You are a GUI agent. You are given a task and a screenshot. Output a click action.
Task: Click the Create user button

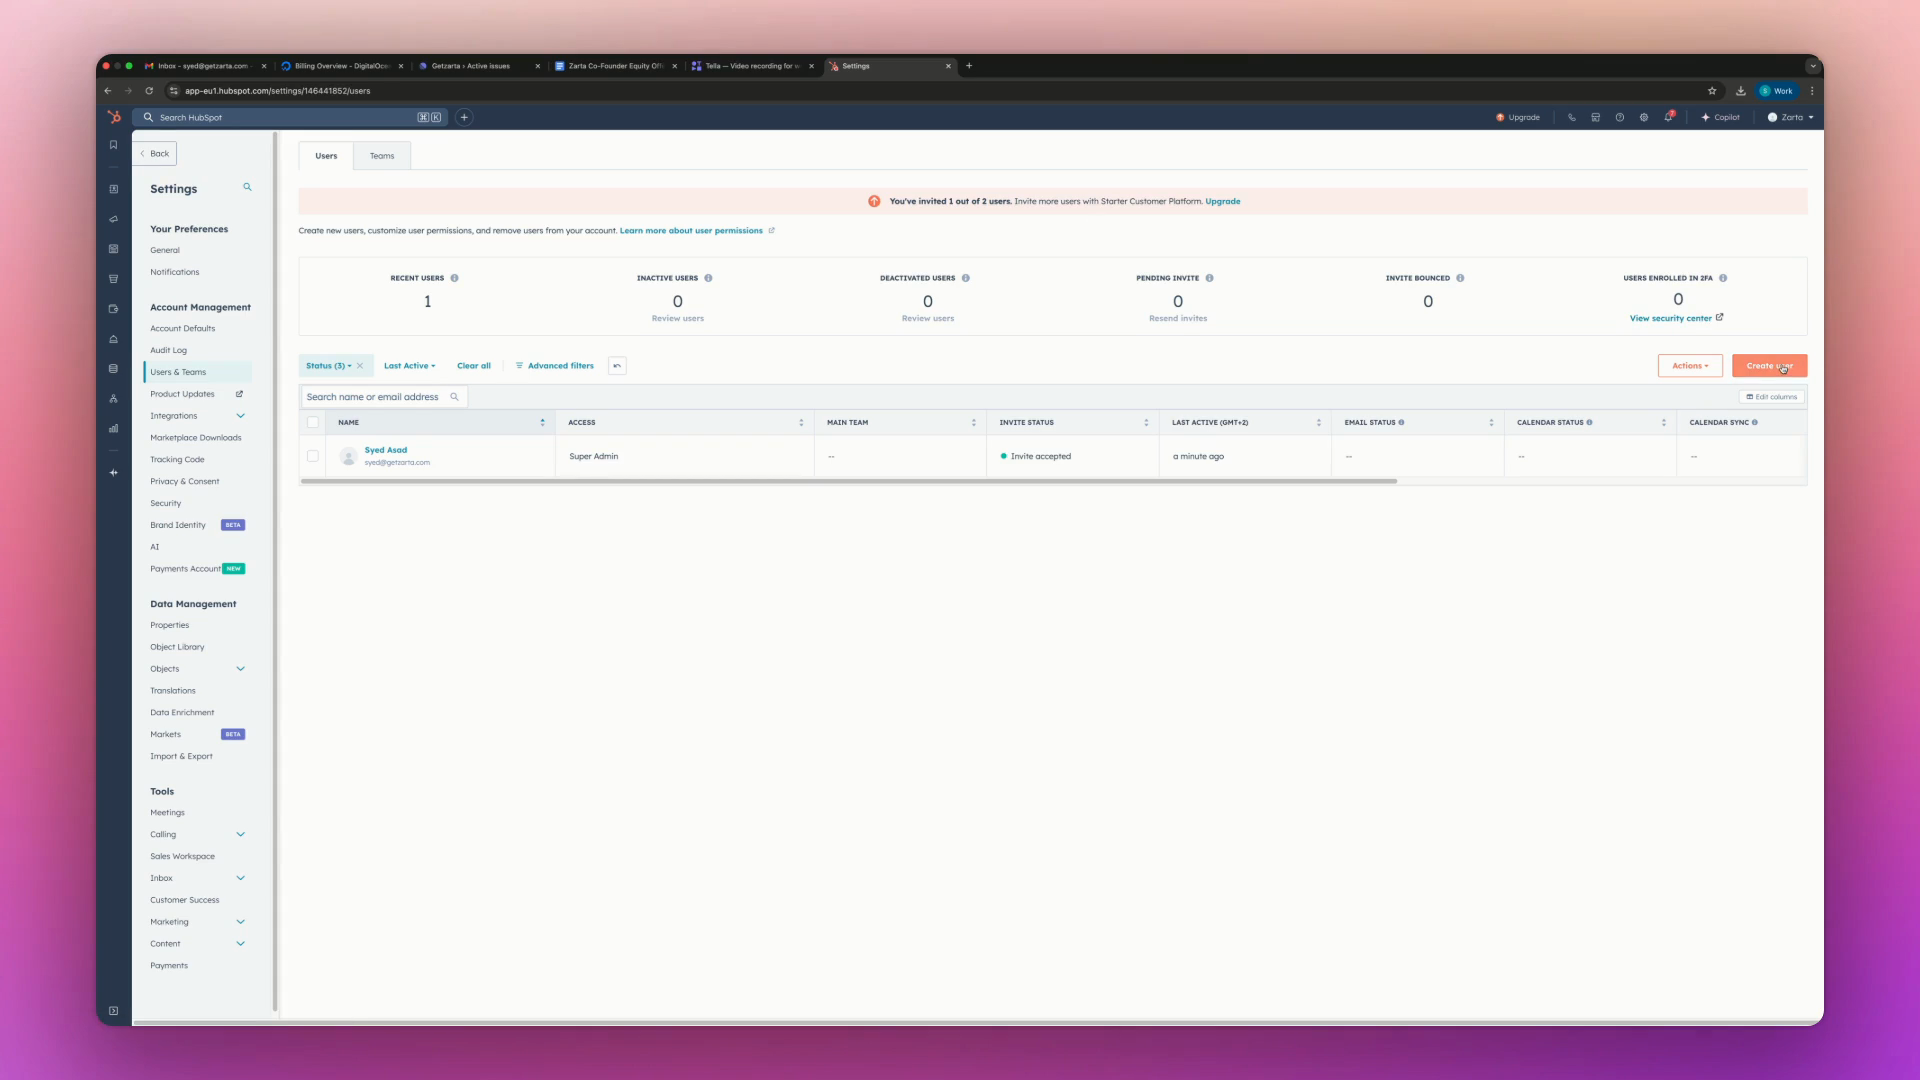click(x=1769, y=366)
